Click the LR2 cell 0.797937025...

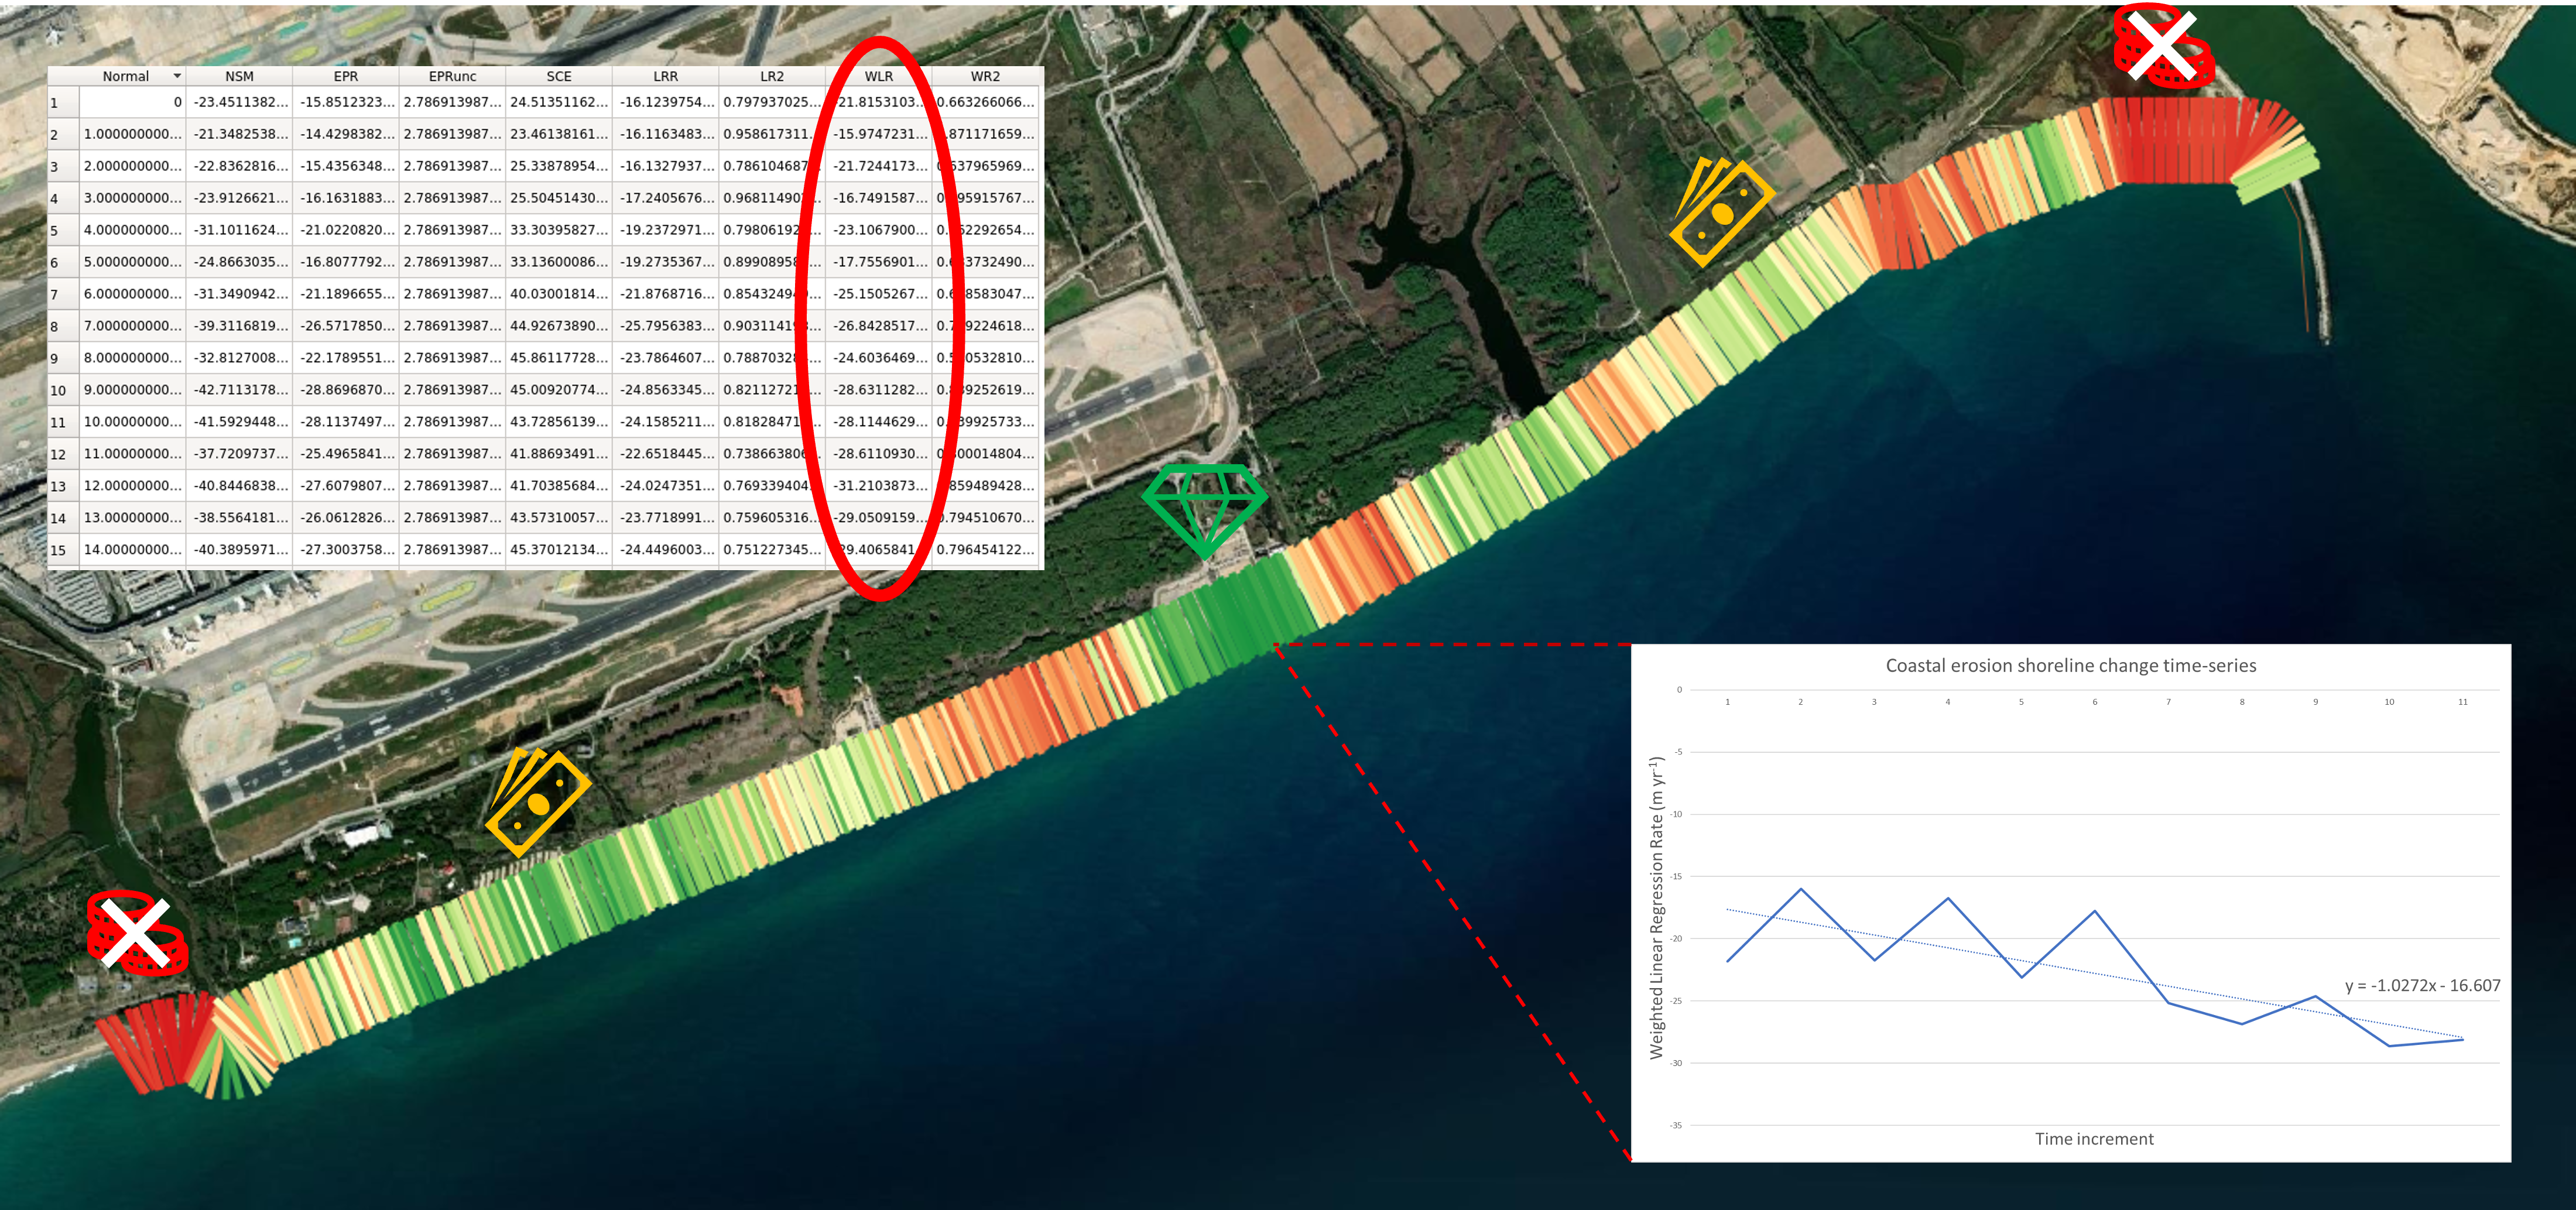(x=772, y=102)
